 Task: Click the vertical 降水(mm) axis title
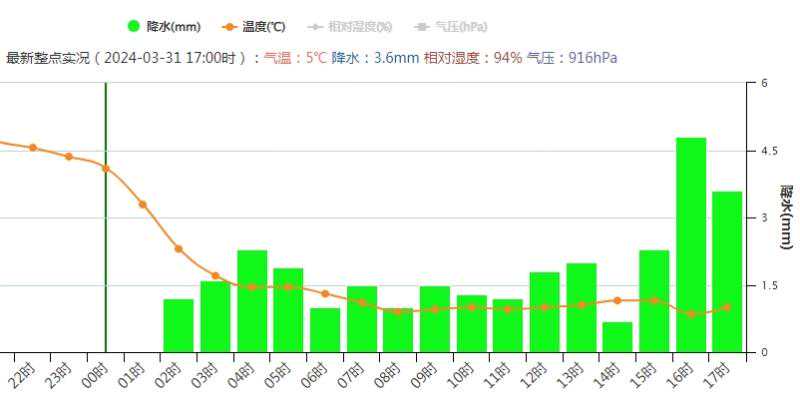tap(786, 217)
